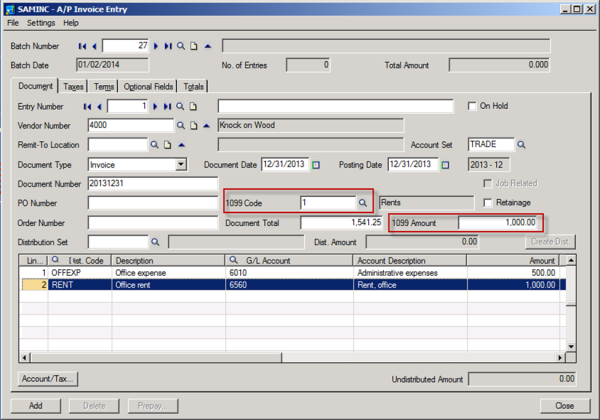Click the Account Description column header

409,260
